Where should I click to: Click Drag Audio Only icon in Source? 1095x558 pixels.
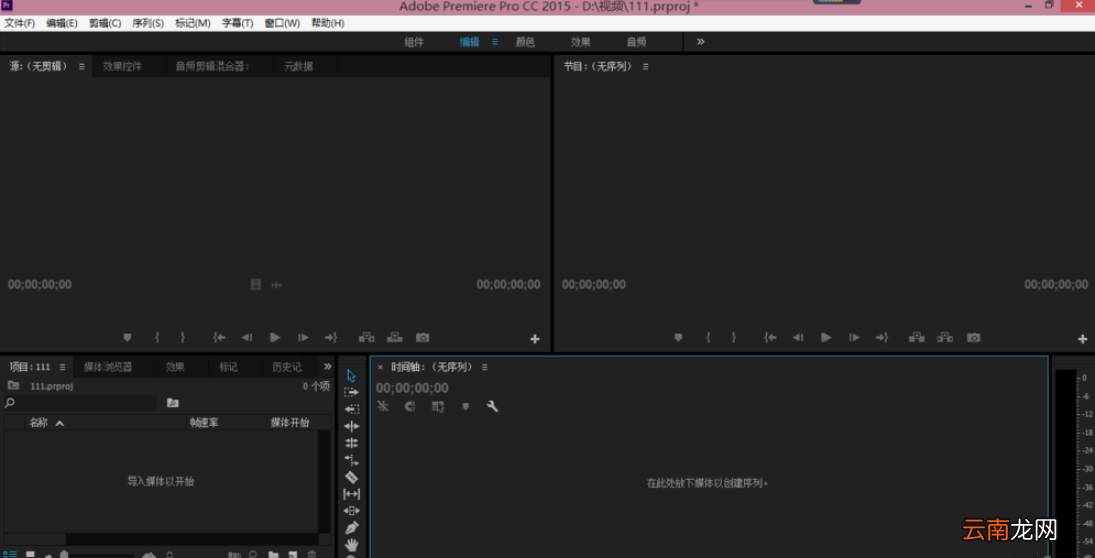point(277,284)
